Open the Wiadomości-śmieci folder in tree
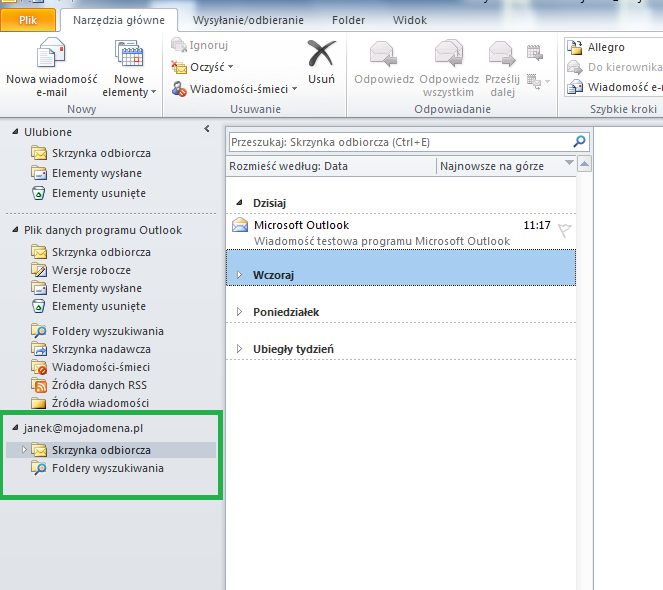This screenshot has height=590, width=663. 101,367
